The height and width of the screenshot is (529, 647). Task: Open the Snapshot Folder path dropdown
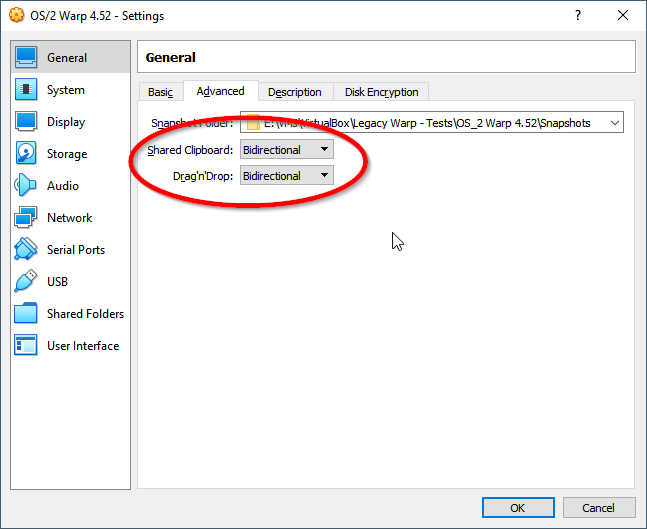(x=432, y=123)
